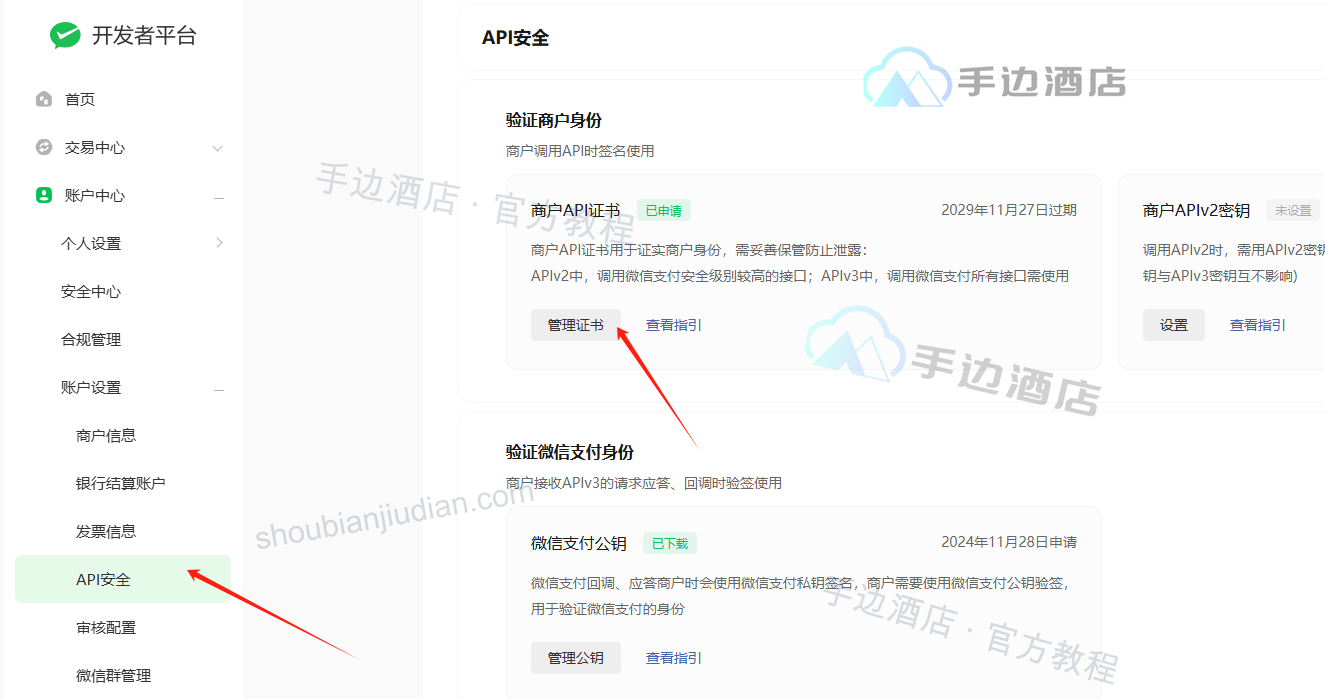
Task: Click the 账户中心 person icon
Action: coord(43,195)
